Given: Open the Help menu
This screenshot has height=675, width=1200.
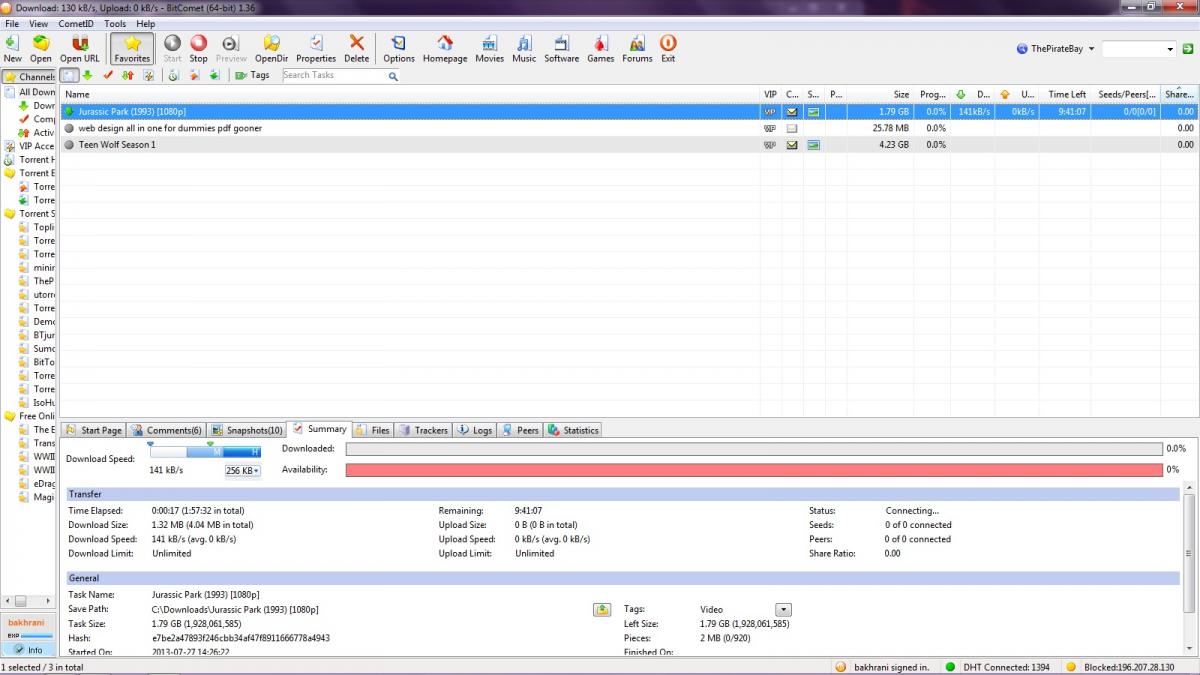Looking at the screenshot, I should pyautogui.click(x=146, y=23).
